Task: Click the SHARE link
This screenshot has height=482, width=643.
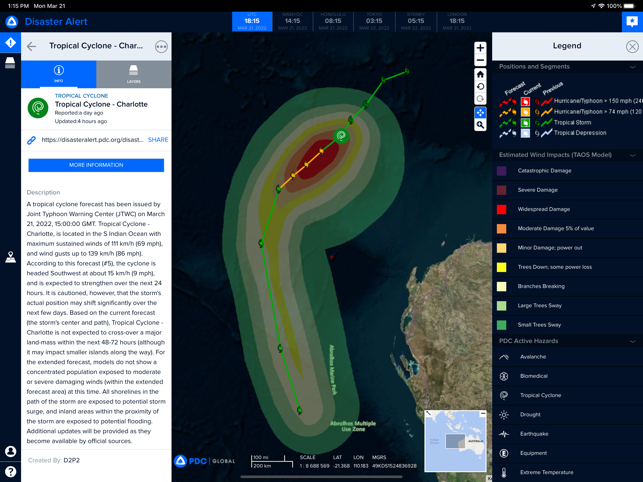Action: (x=158, y=140)
